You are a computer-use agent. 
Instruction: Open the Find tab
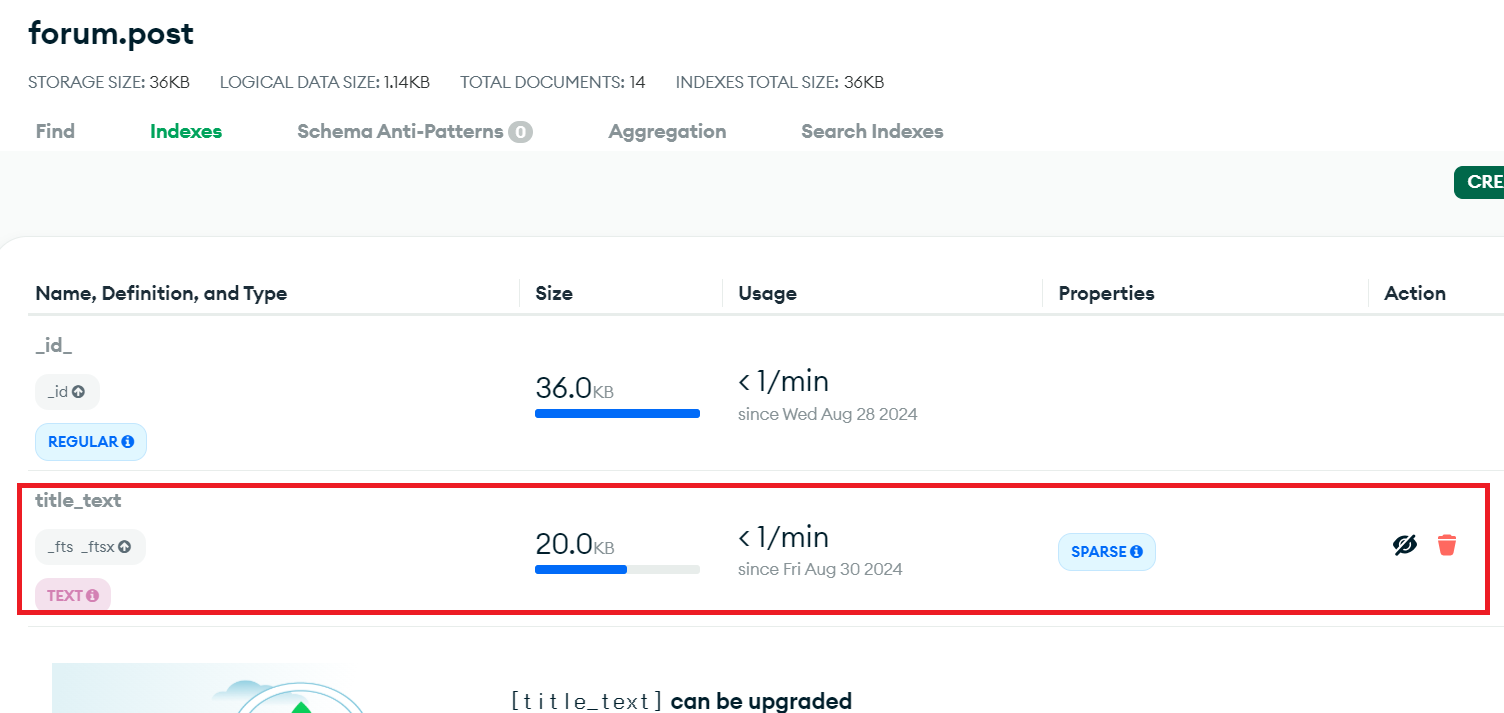pos(55,131)
